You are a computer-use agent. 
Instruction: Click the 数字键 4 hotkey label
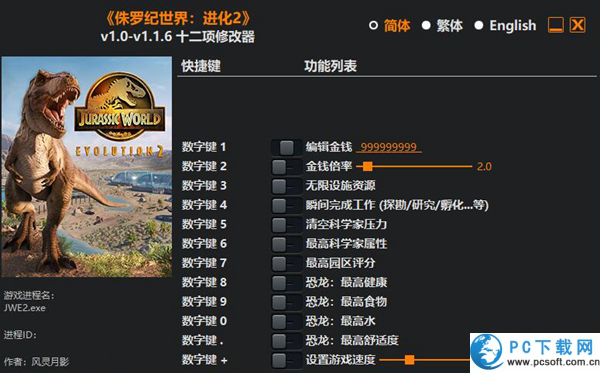tap(204, 205)
